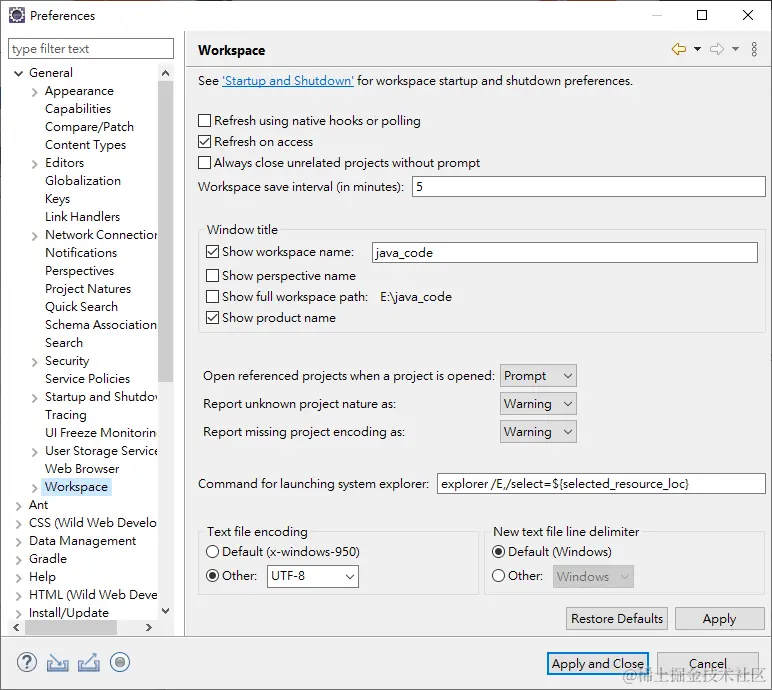Open the Help question mark icon
Viewport: 772px width, 690px height.
[27, 662]
